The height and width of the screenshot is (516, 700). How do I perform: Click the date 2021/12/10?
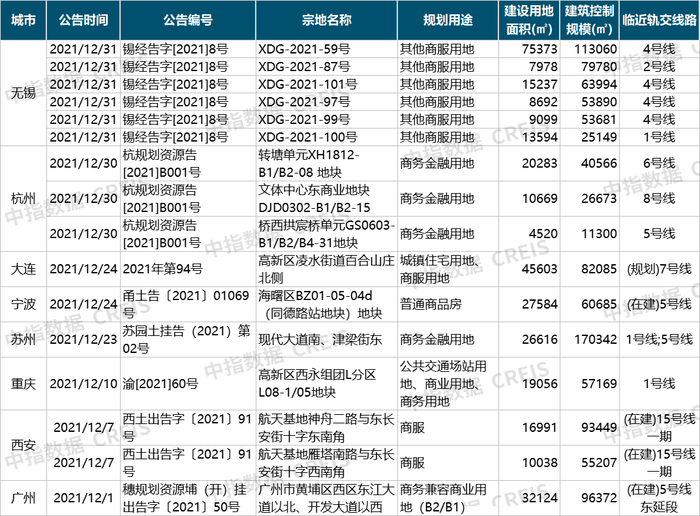[83, 383]
